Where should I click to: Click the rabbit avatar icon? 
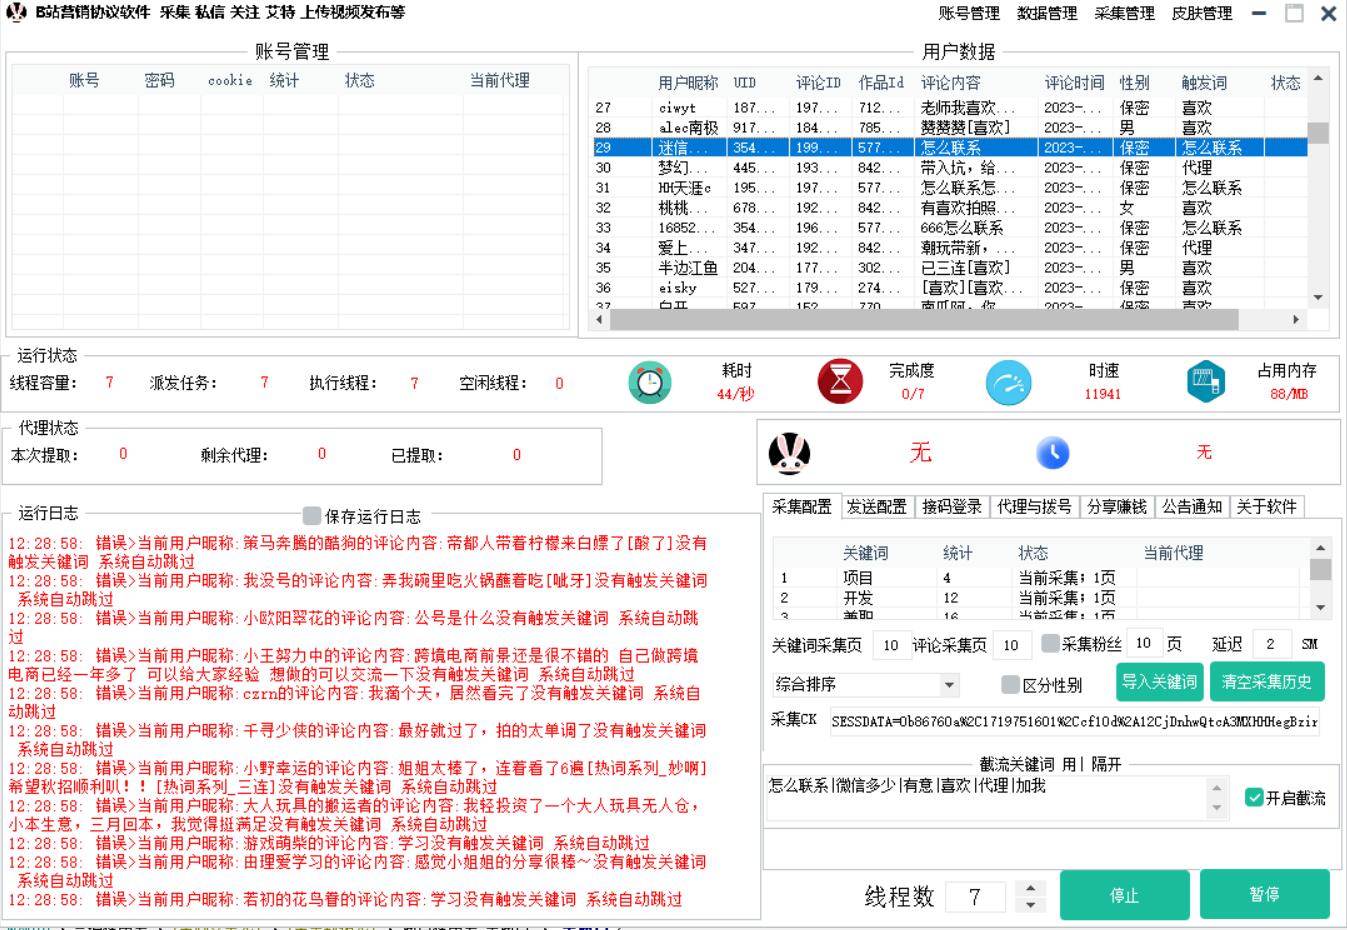click(x=789, y=454)
